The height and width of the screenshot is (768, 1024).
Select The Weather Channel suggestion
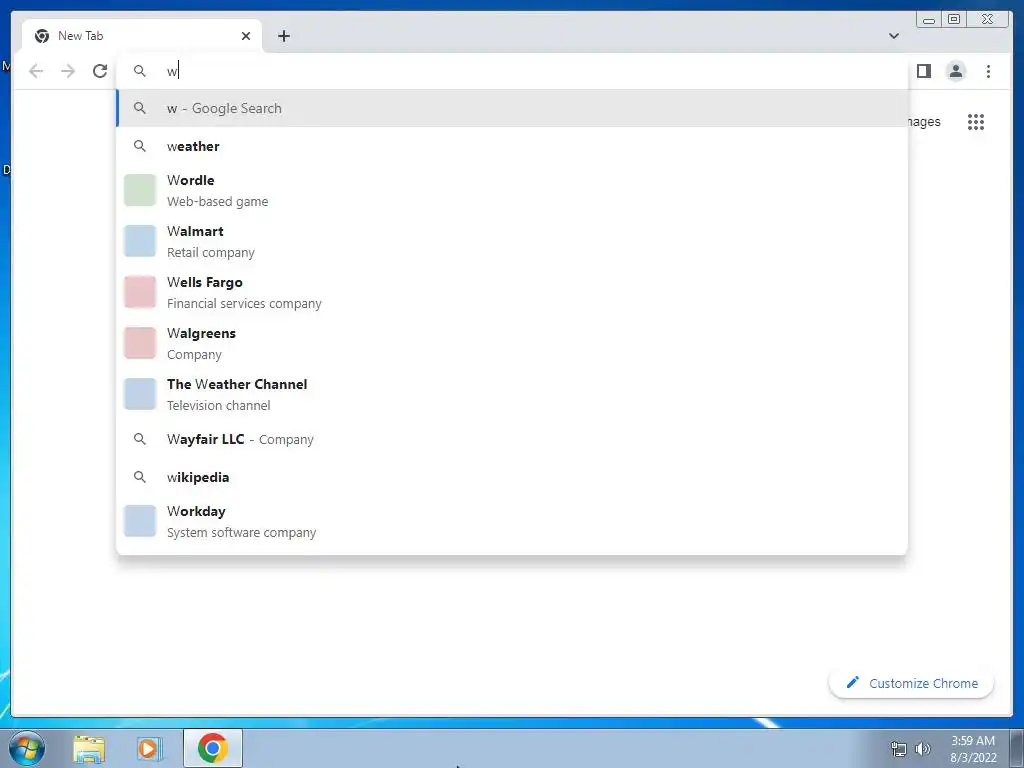click(x=513, y=394)
